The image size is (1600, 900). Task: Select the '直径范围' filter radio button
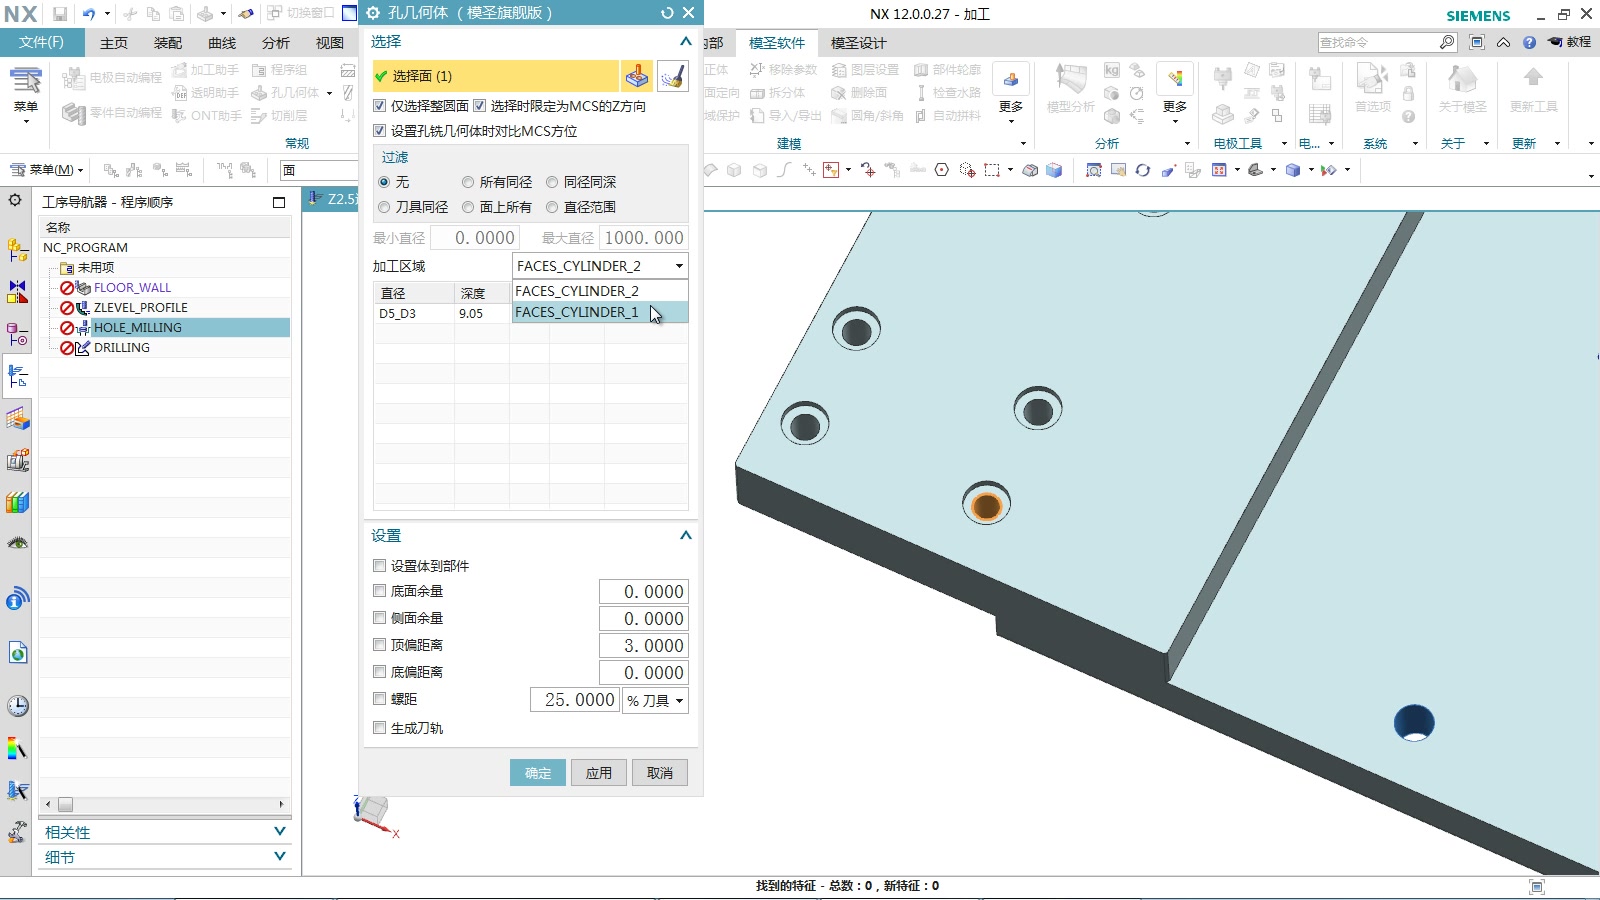552,207
